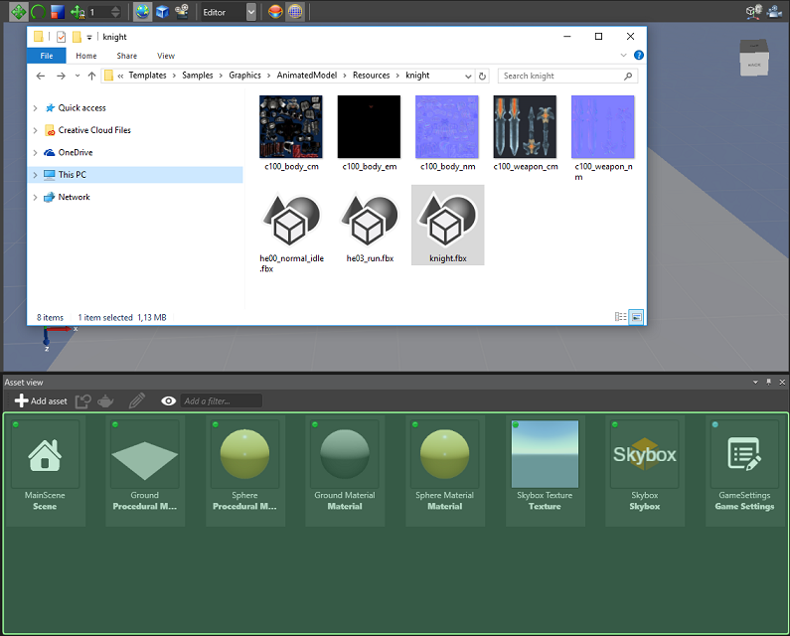Click the teapot icon in Asset view
Image resolution: width=790 pixels, height=636 pixels.
click(106, 401)
